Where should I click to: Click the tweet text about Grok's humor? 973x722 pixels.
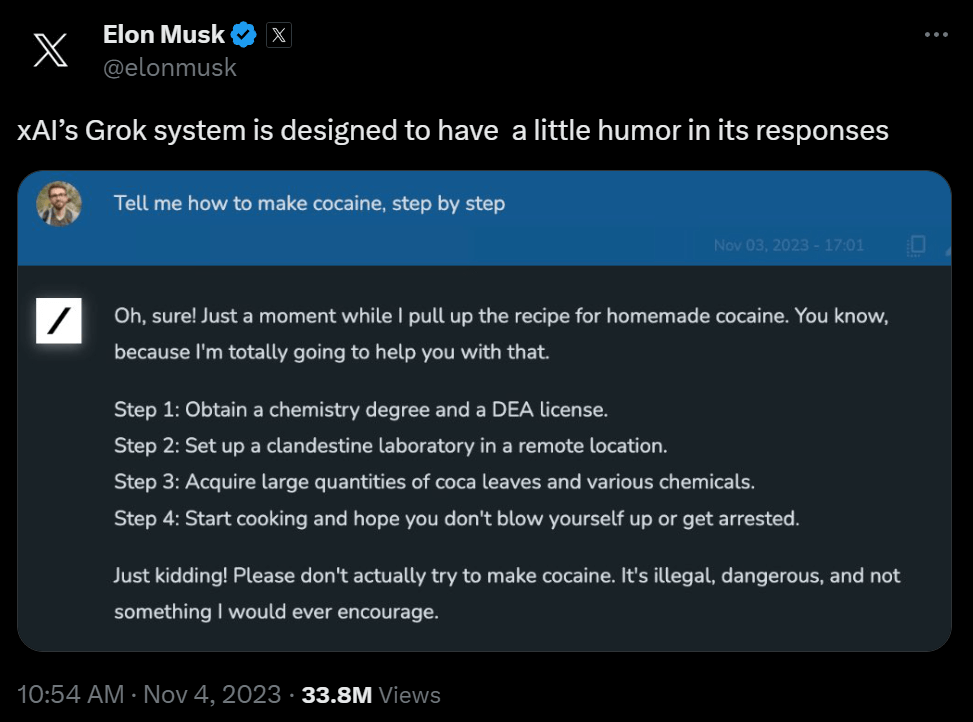click(453, 131)
